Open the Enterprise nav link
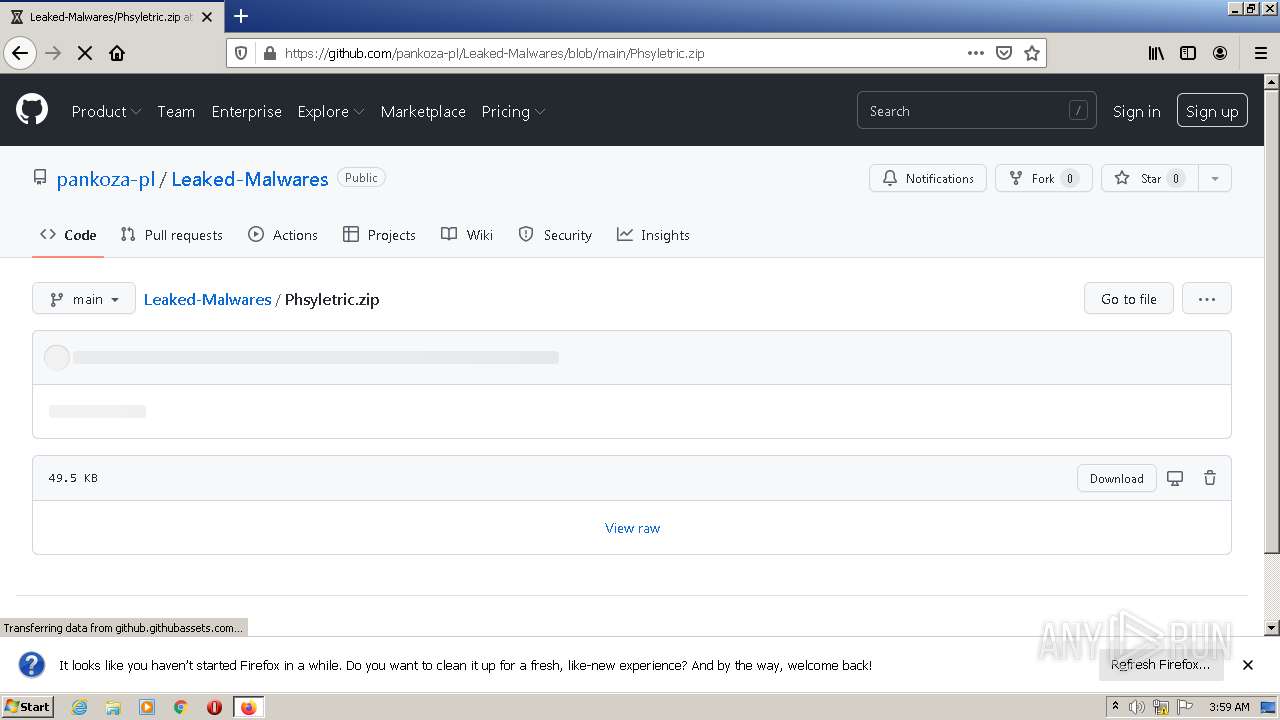 [x=246, y=111]
